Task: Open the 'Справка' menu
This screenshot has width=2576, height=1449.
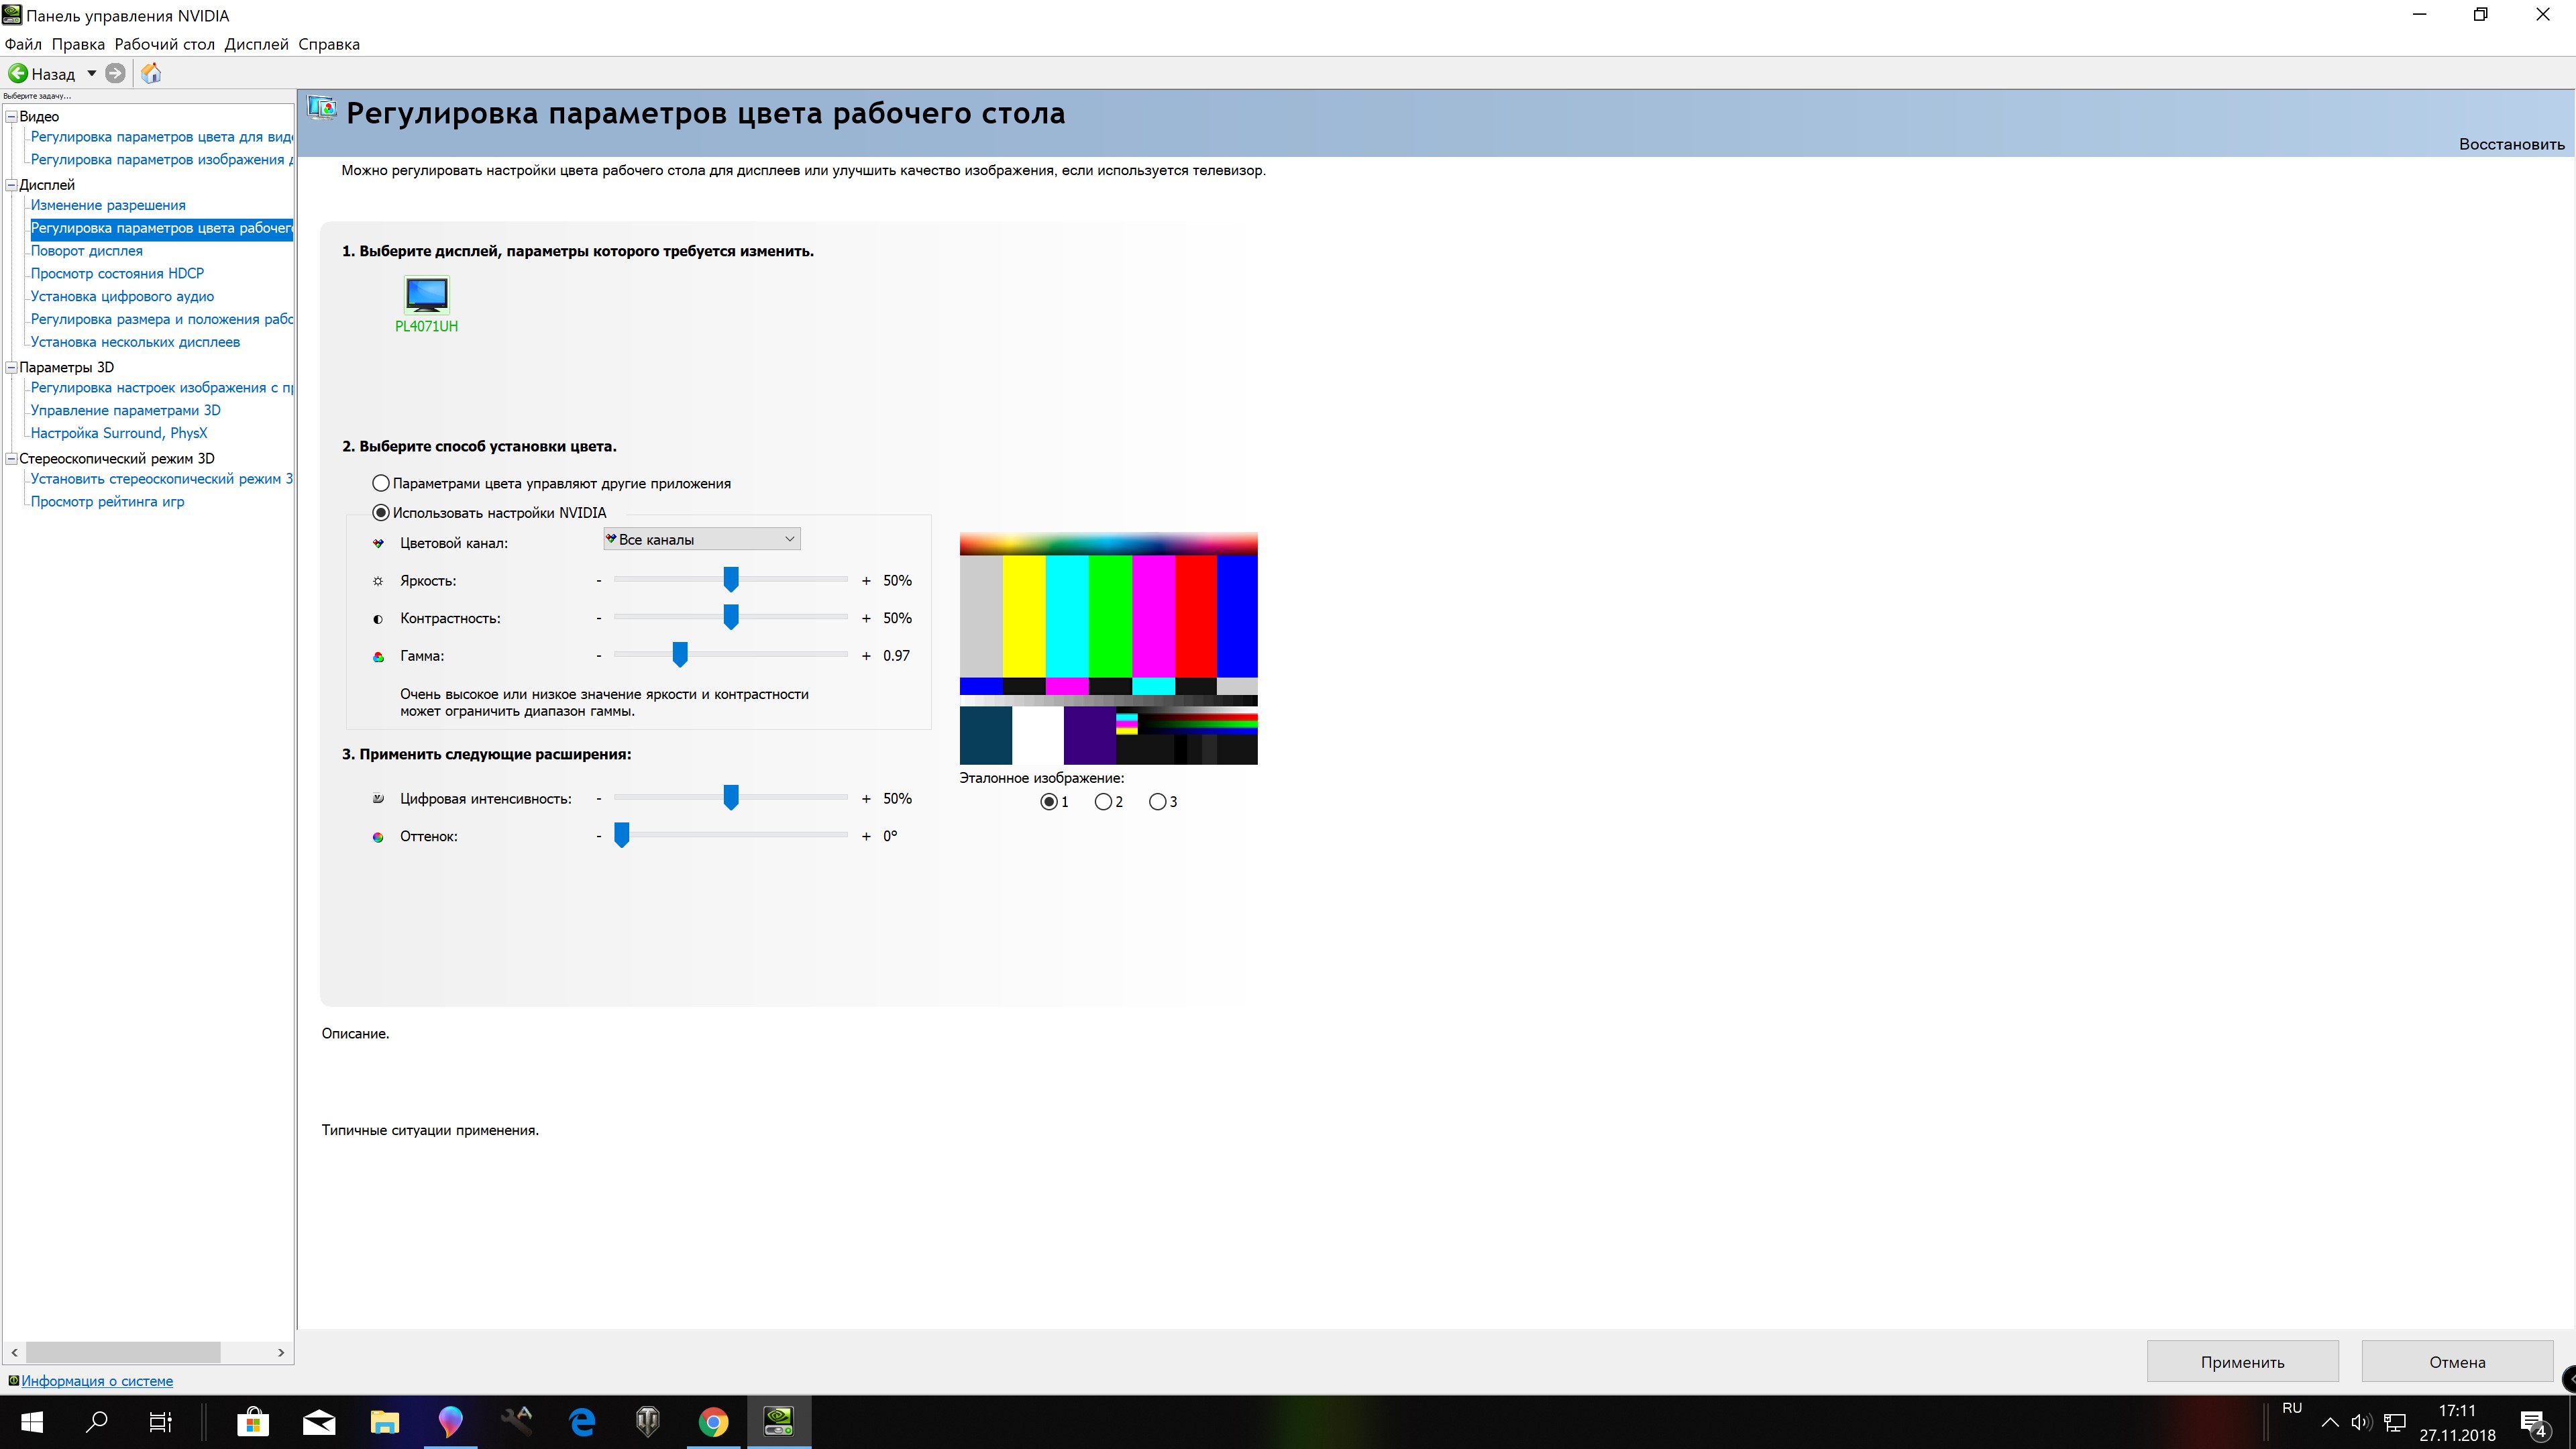Action: (x=328, y=44)
